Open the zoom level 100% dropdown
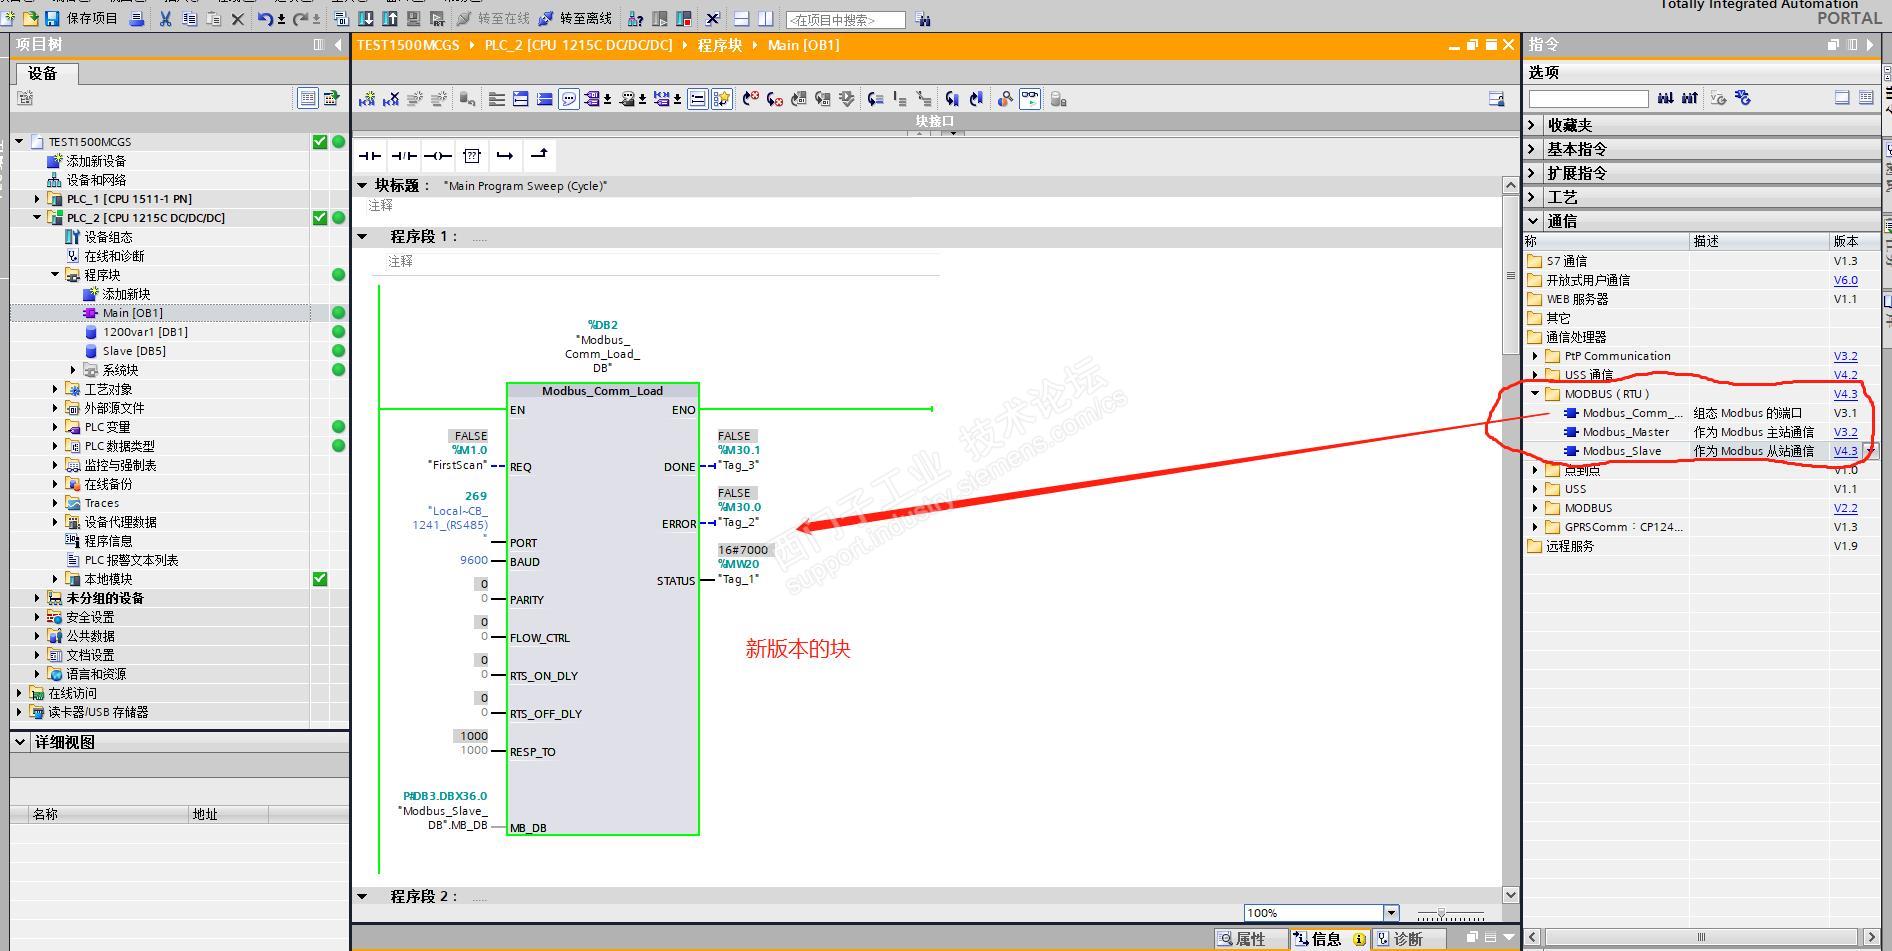The height and width of the screenshot is (951, 1892). point(1391,913)
